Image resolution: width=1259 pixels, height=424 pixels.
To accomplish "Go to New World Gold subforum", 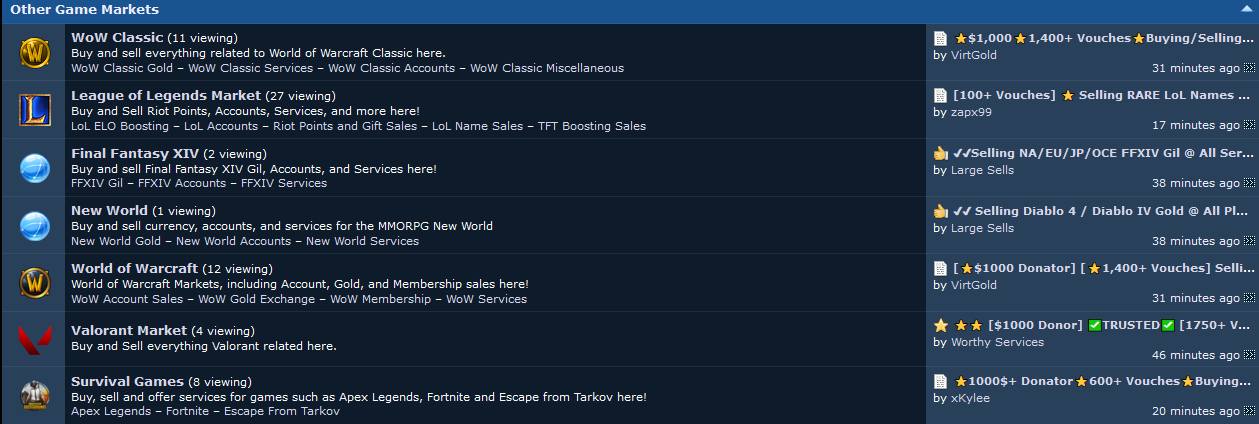I will tap(118, 241).
